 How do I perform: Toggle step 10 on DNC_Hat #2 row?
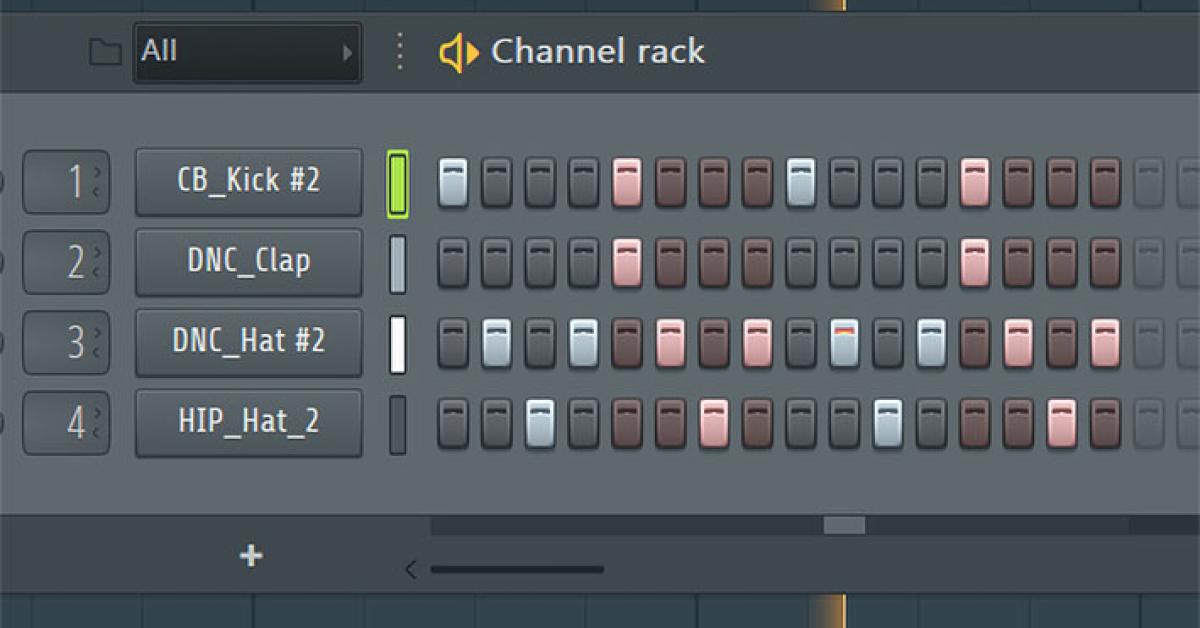(845, 342)
